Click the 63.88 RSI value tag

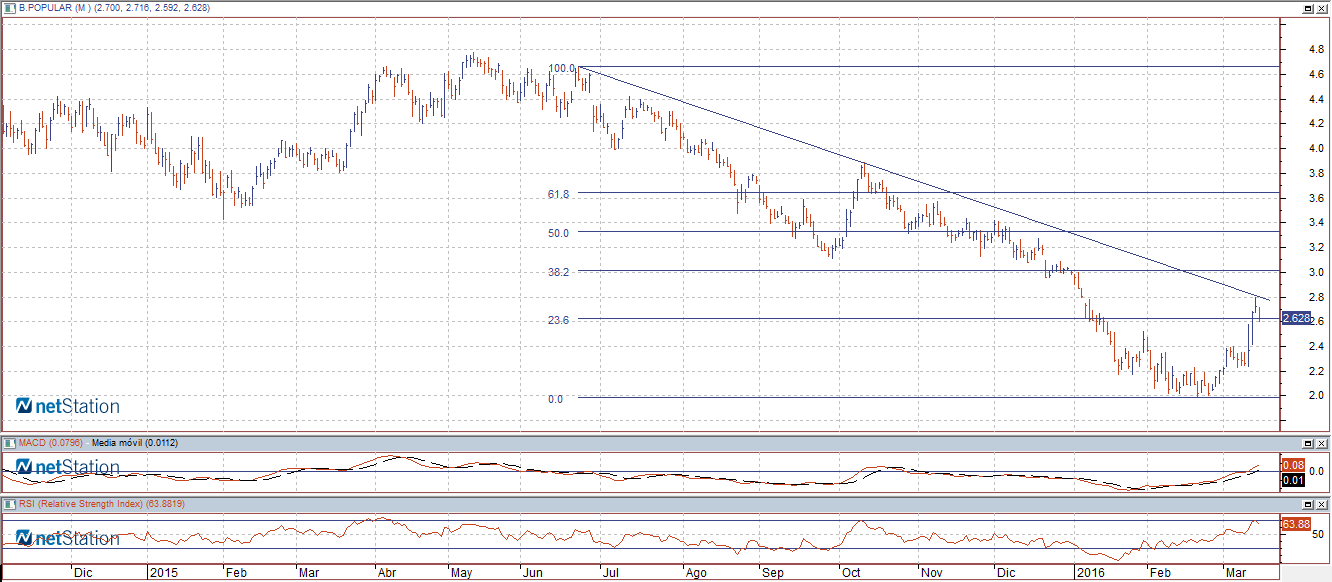[1295, 523]
